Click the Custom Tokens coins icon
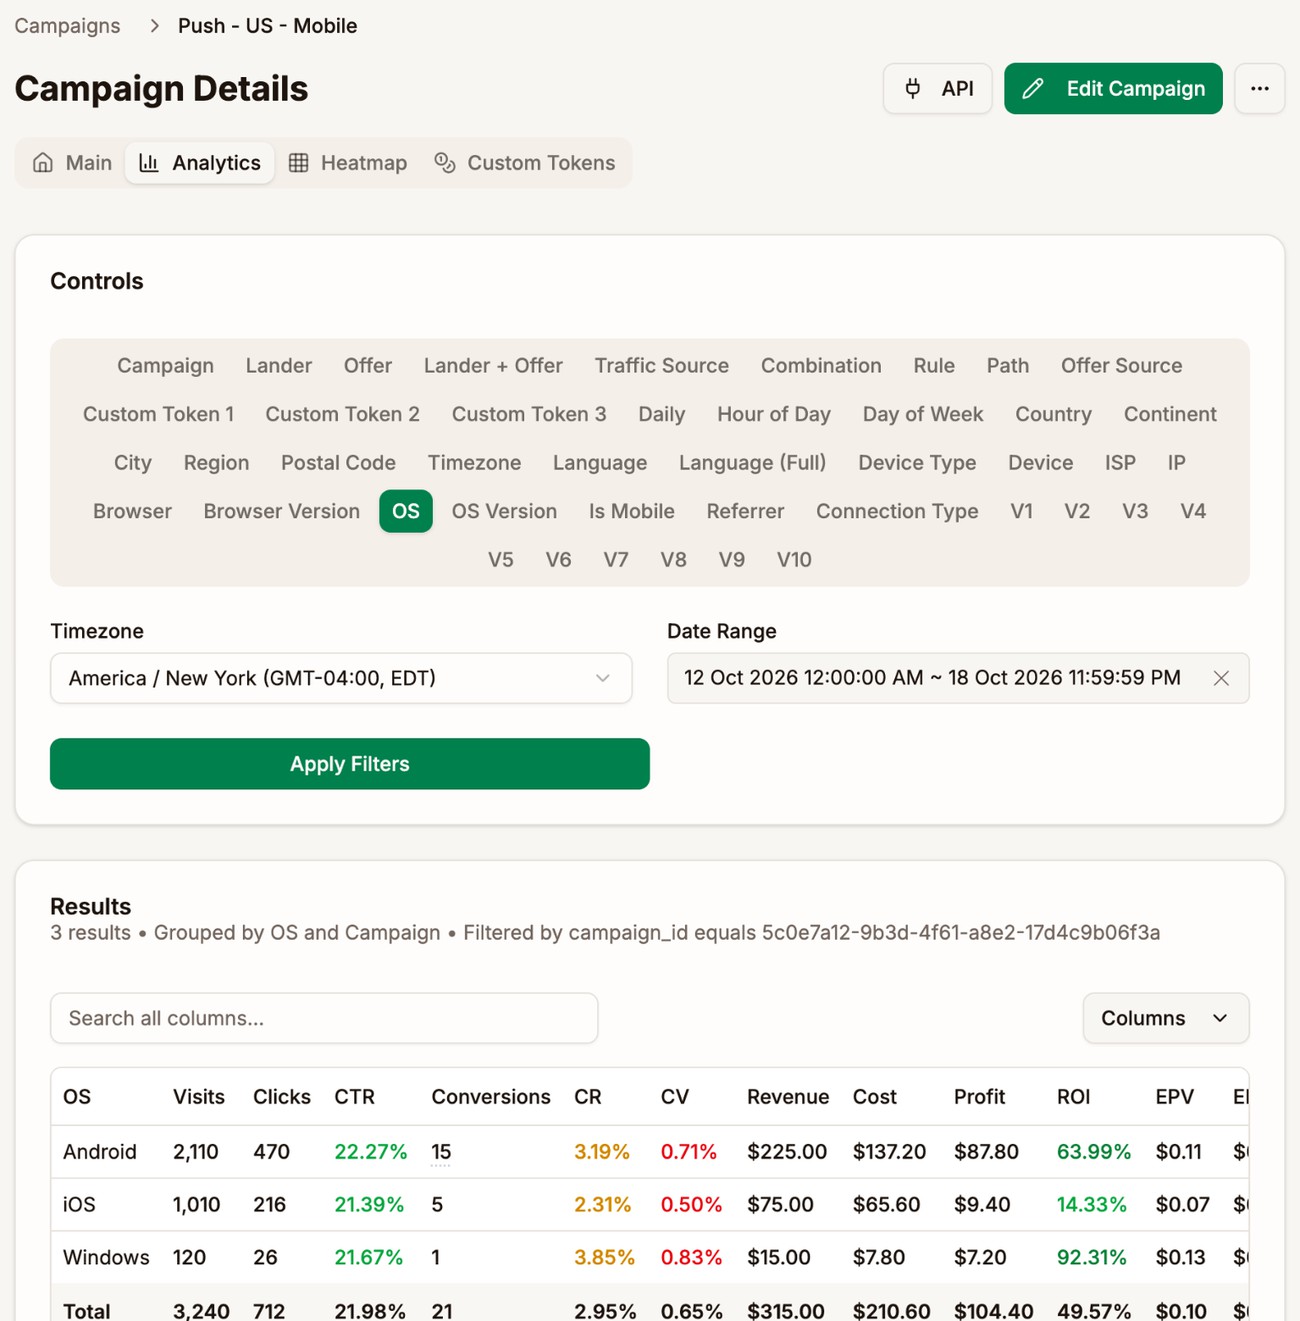Viewport: 1300px width, 1321px height. tap(445, 163)
